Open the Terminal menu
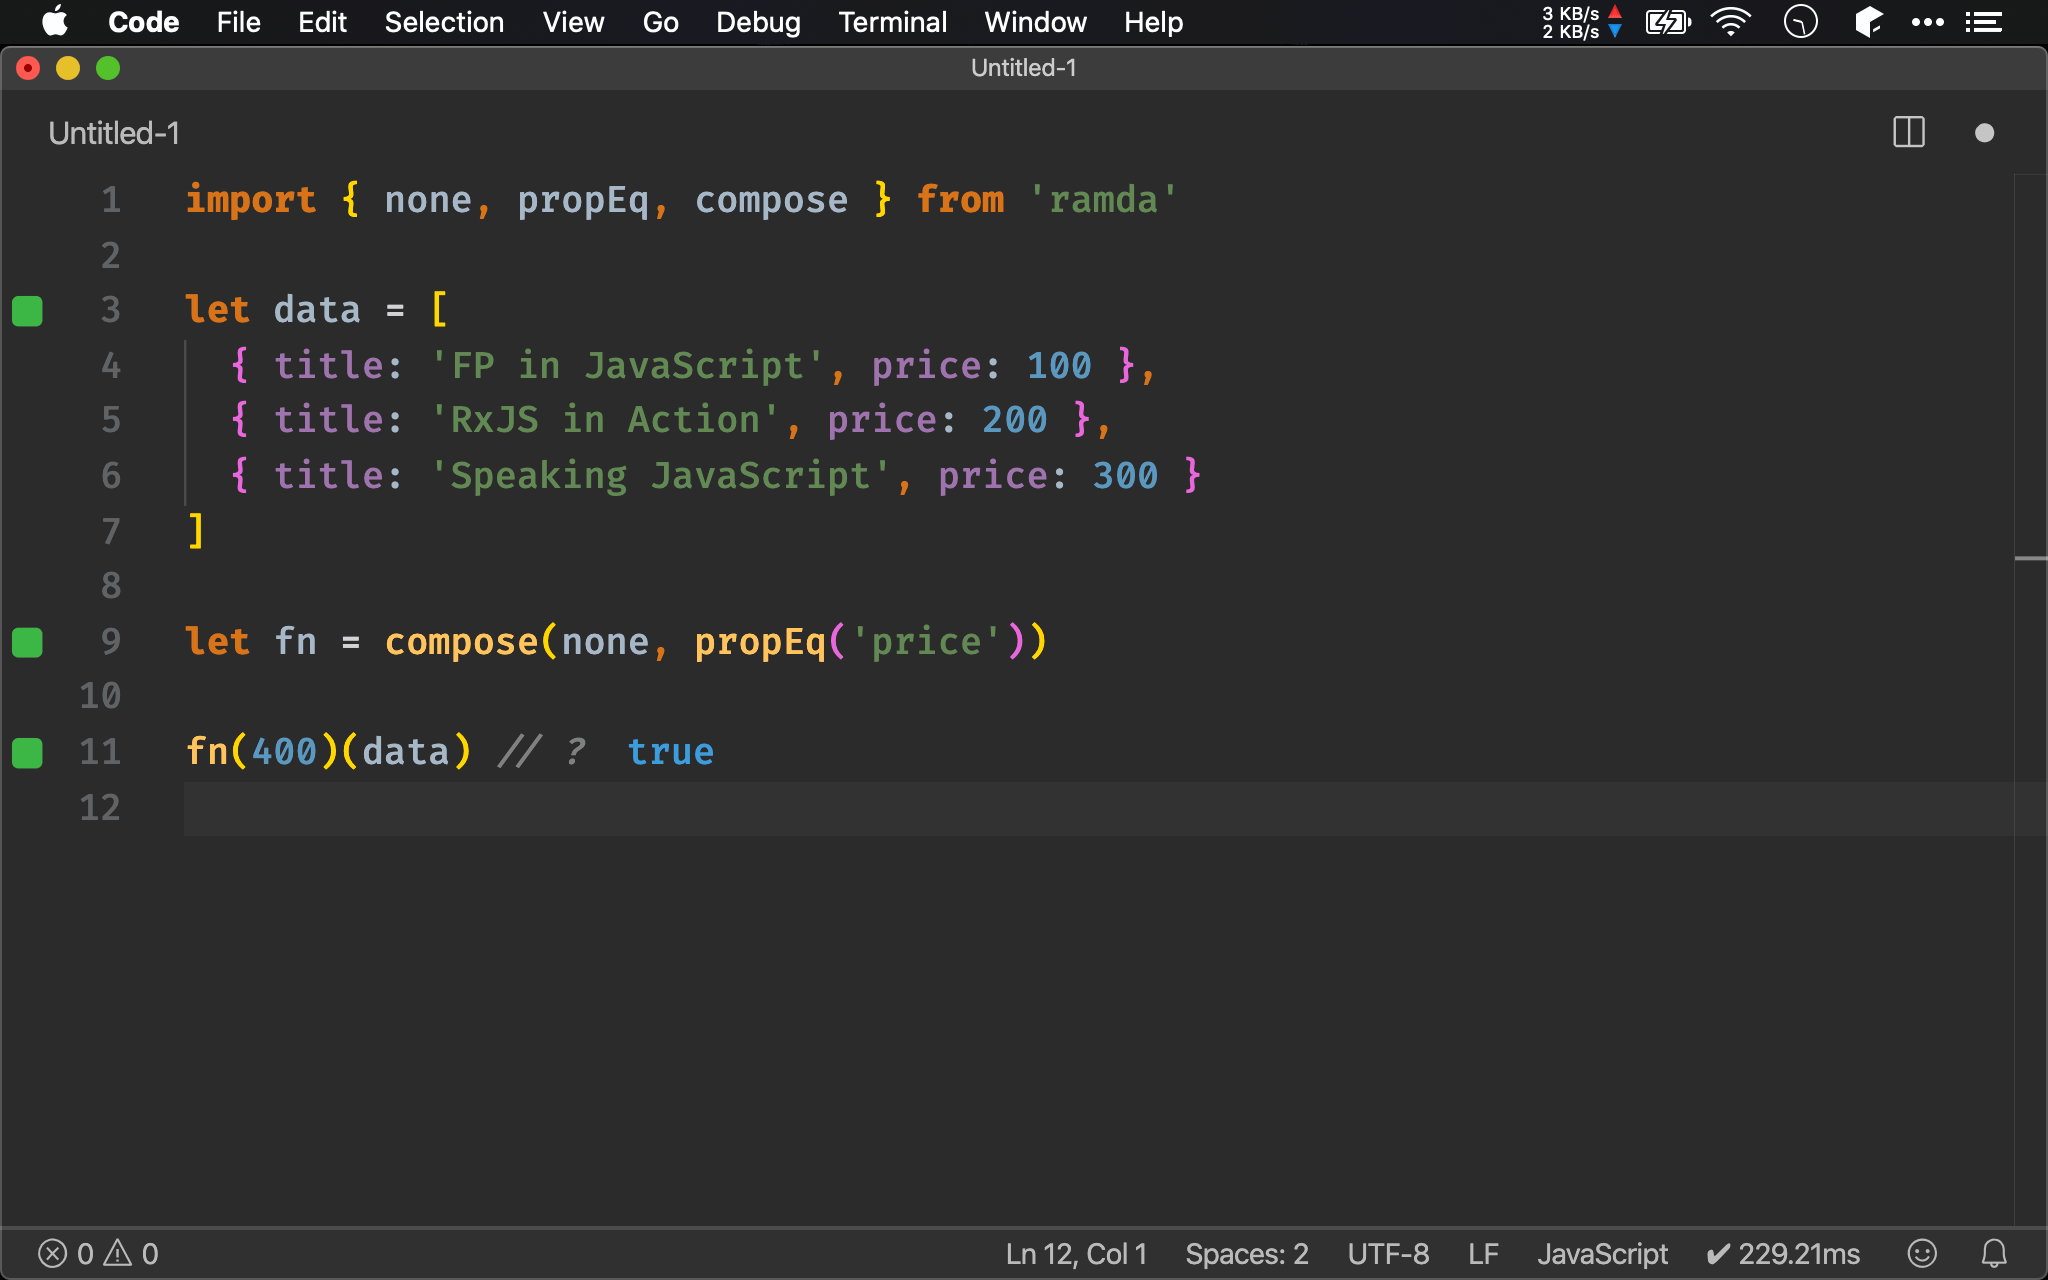This screenshot has width=2048, height=1280. [892, 22]
